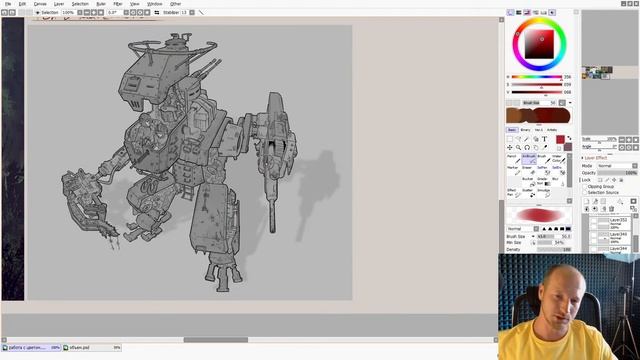Image resolution: width=640 pixels, height=360 pixels.
Task: Select the Lasso selection tool
Action: (518, 139)
